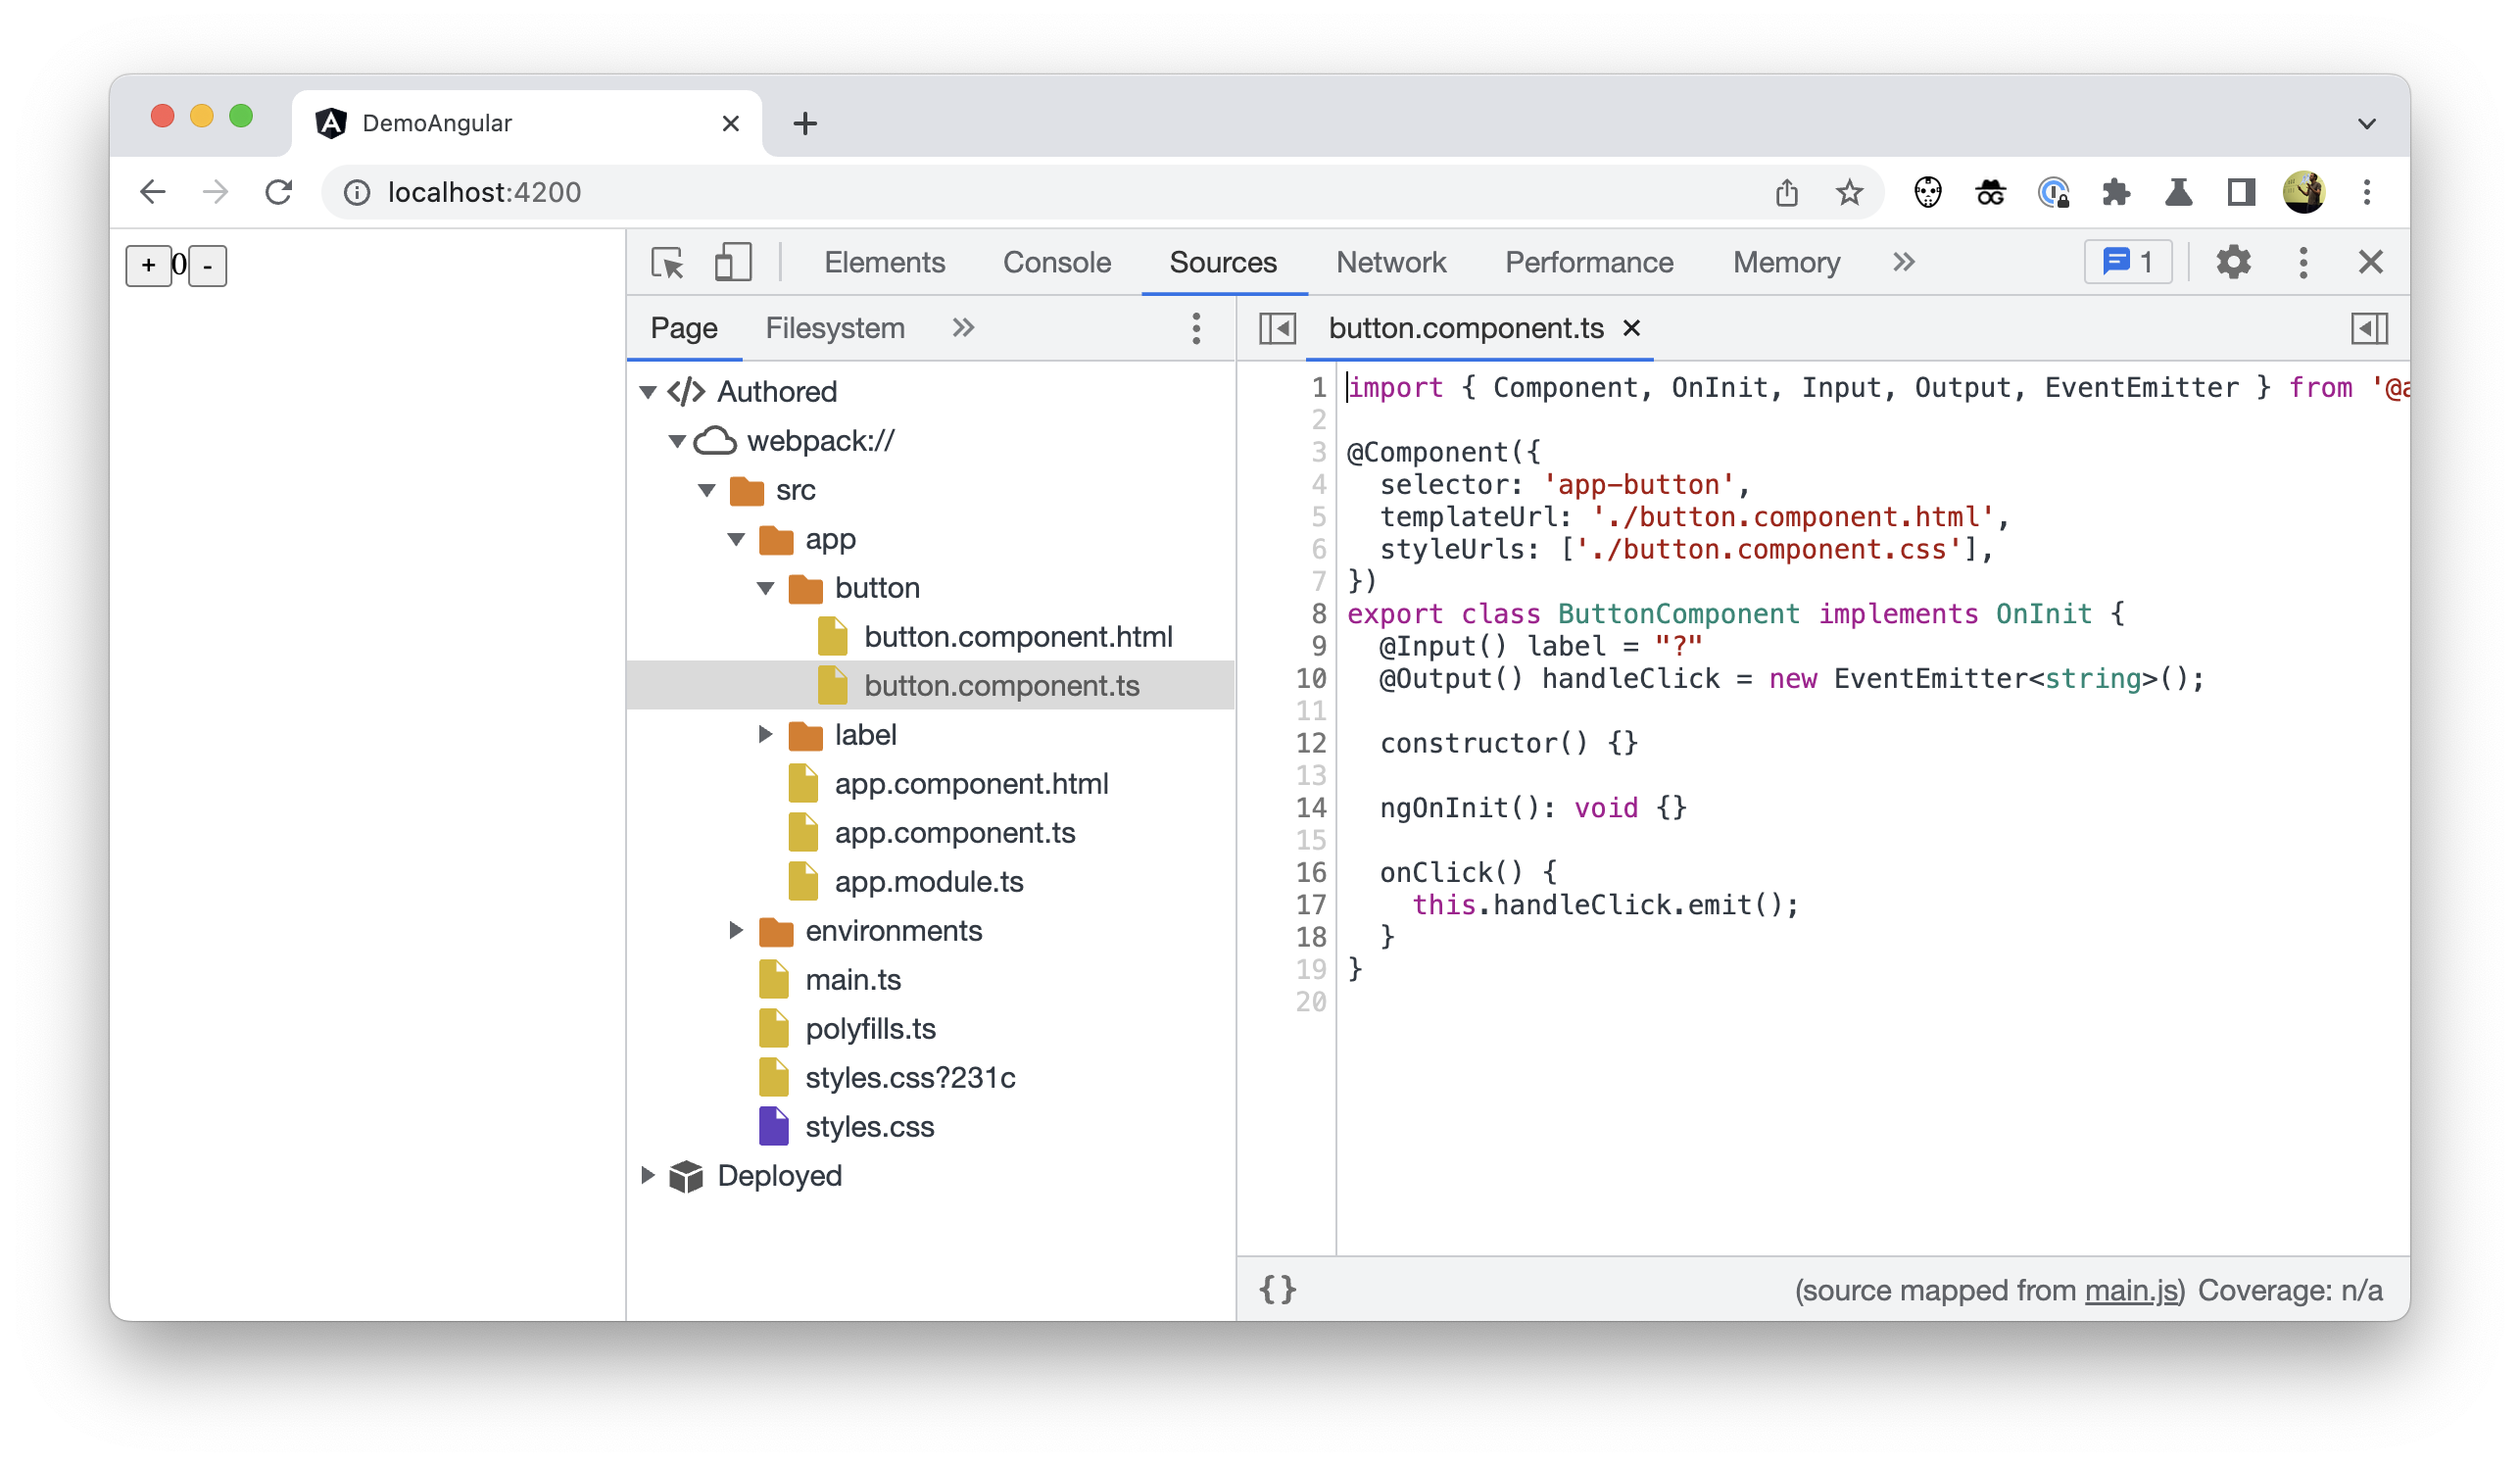Click the Elements panel tab
The width and height of the screenshot is (2520, 1466).
click(883, 262)
